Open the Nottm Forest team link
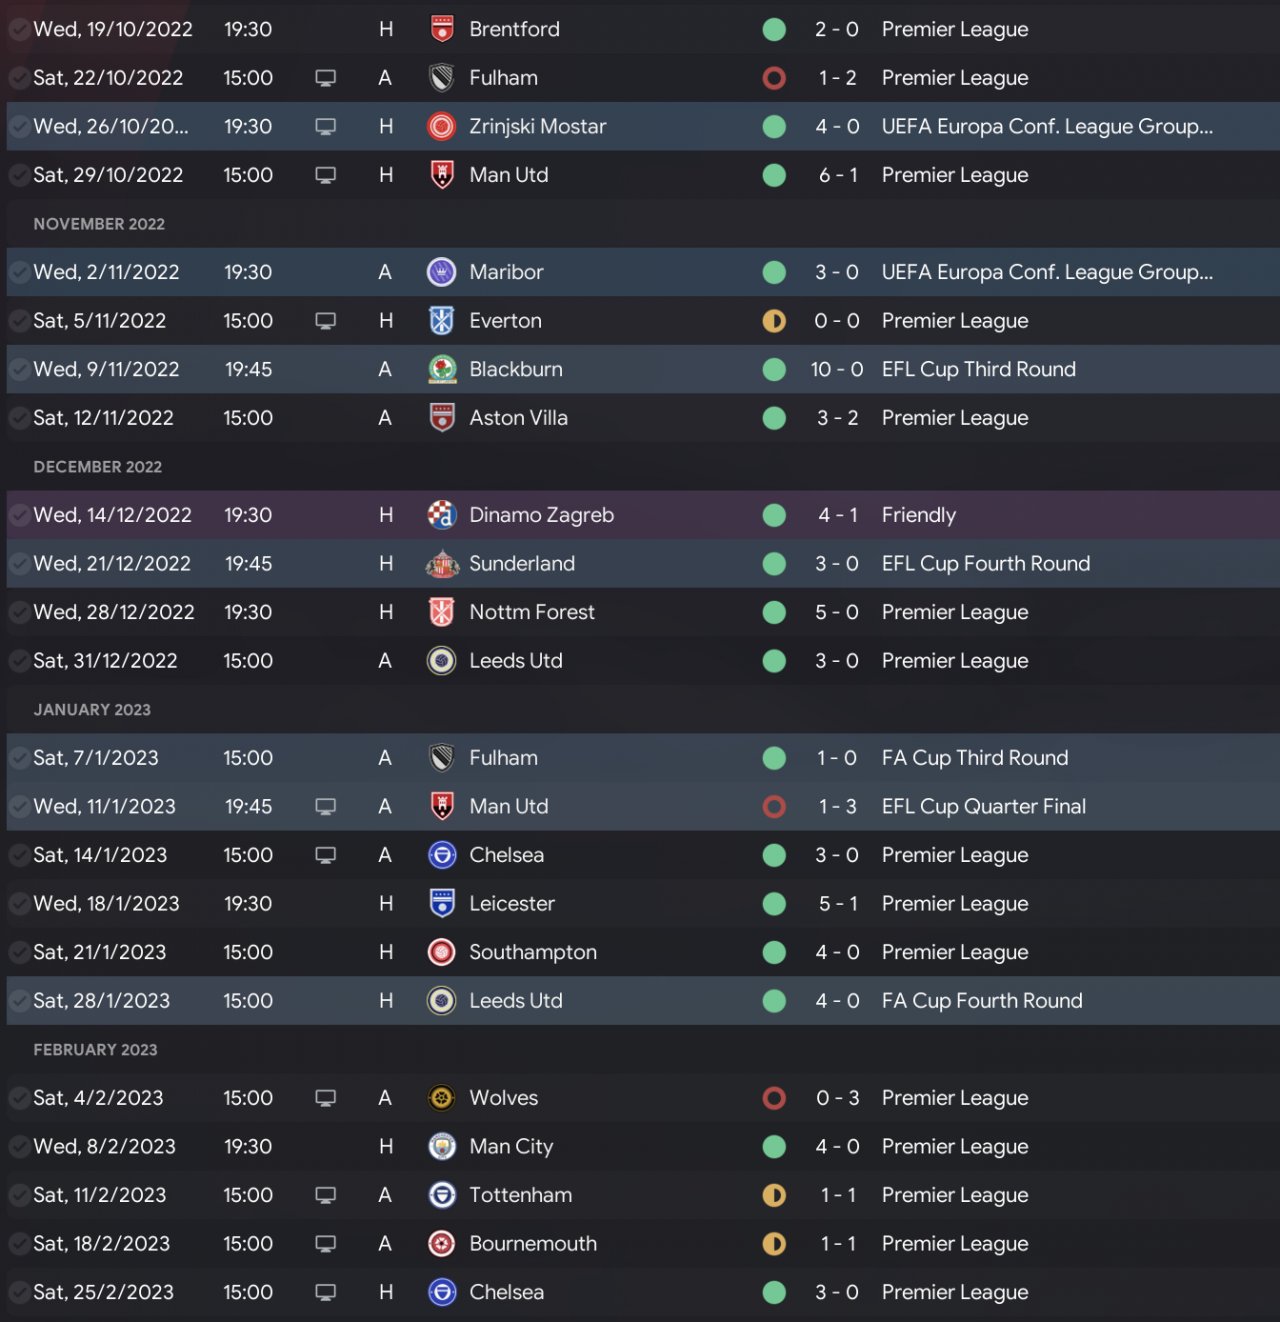The height and width of the screenshot is (1322, 1280). click(531, 612)
